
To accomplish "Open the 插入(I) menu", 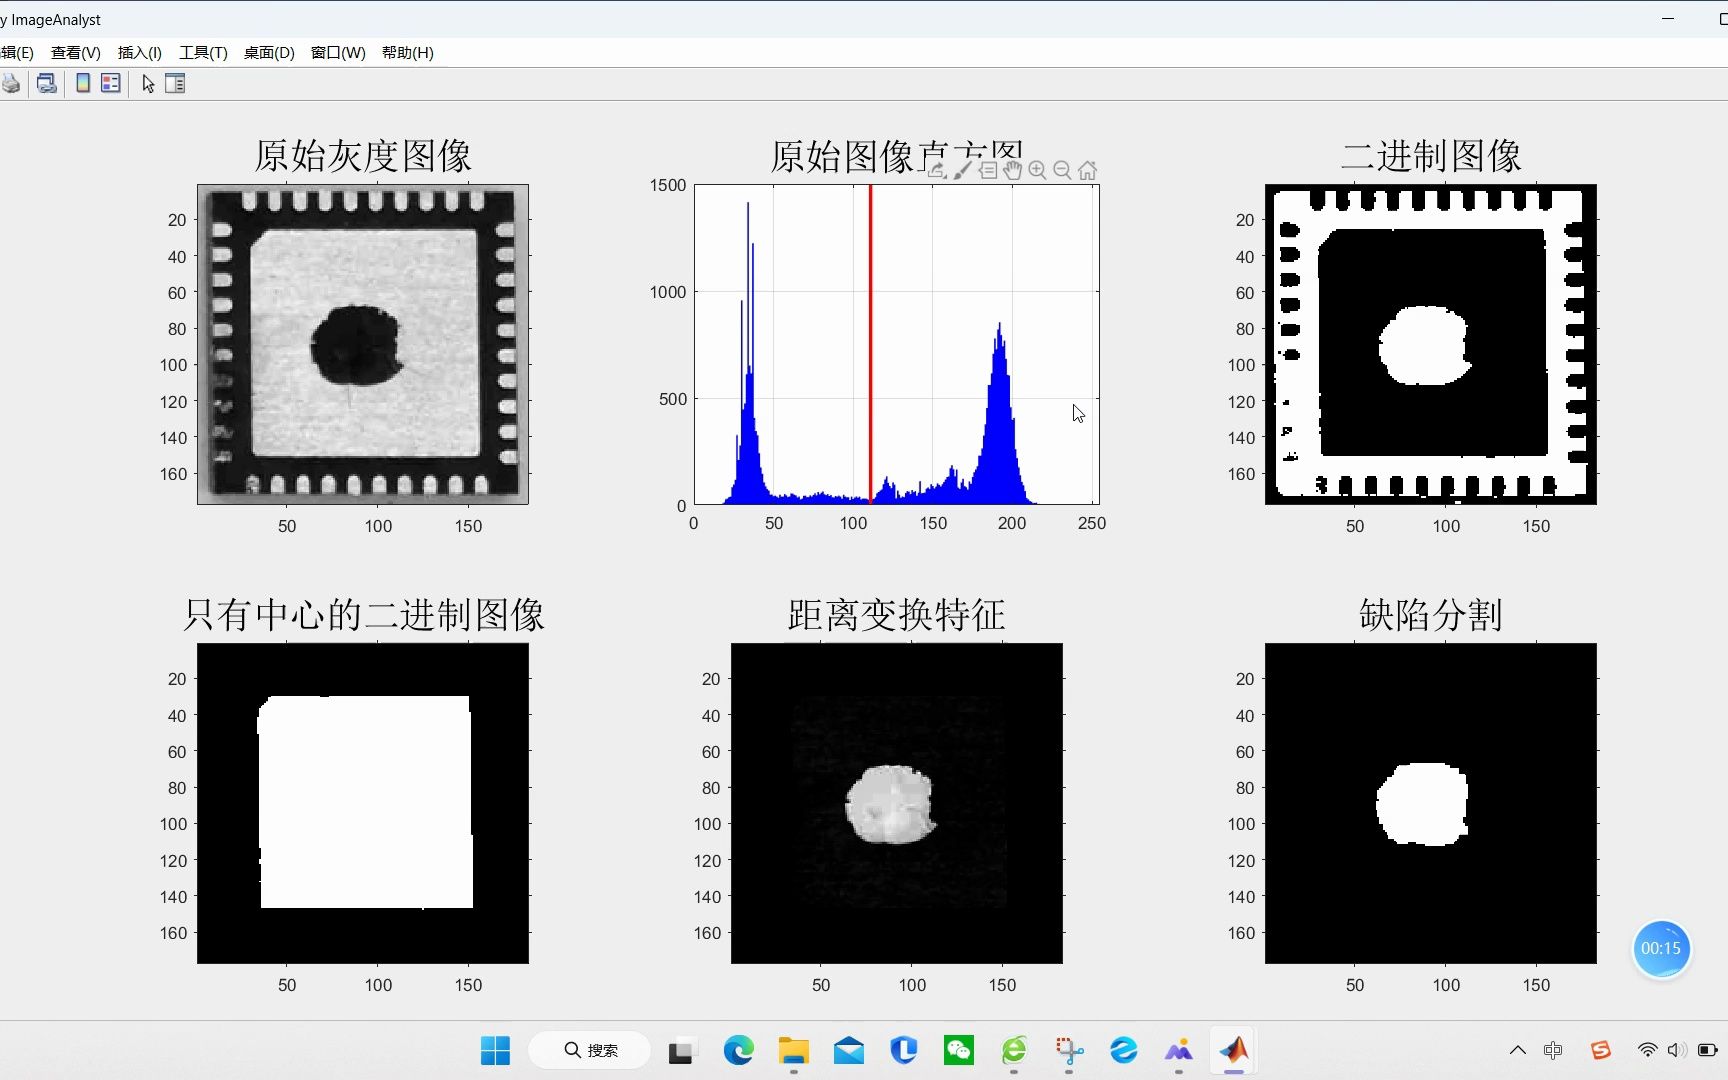I will [x=140, y=53].
